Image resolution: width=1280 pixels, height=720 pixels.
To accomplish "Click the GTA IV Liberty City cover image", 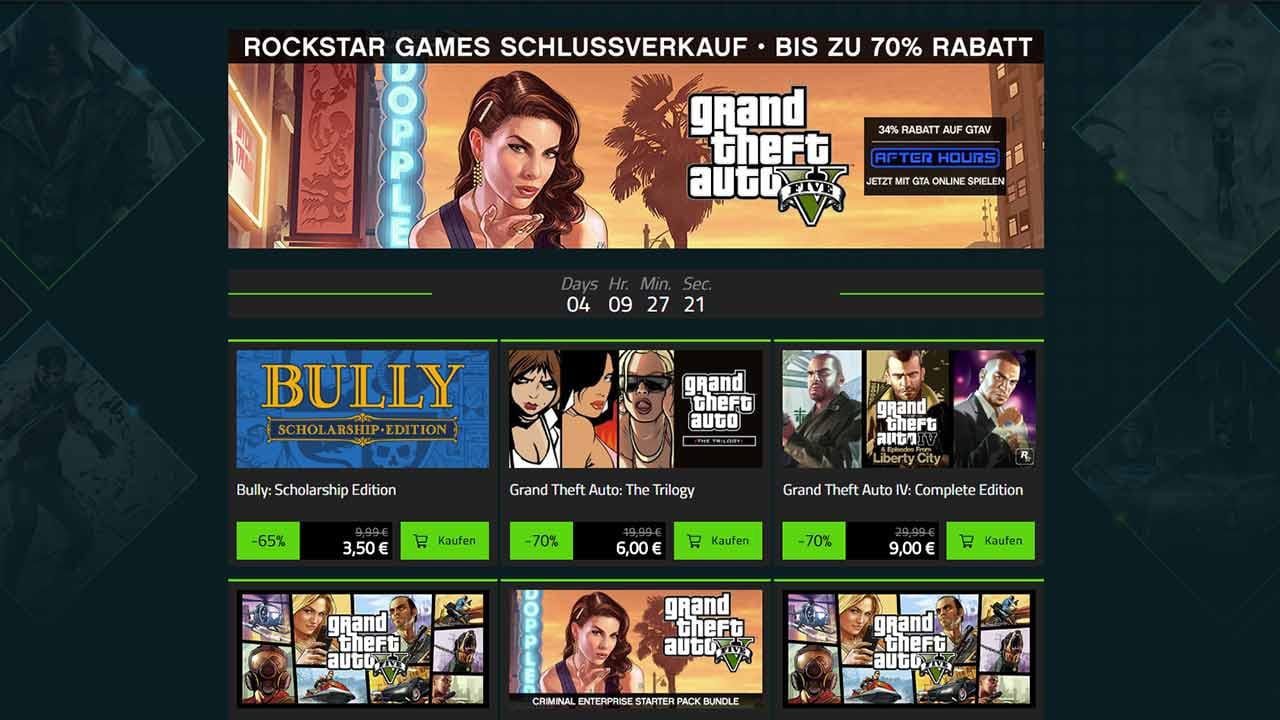I will 909,409.
